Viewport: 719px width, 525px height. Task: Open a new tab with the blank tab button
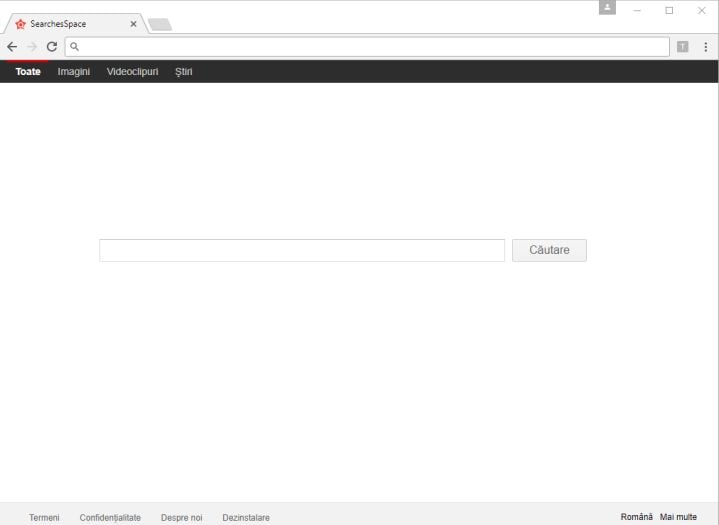pos(160,24)
